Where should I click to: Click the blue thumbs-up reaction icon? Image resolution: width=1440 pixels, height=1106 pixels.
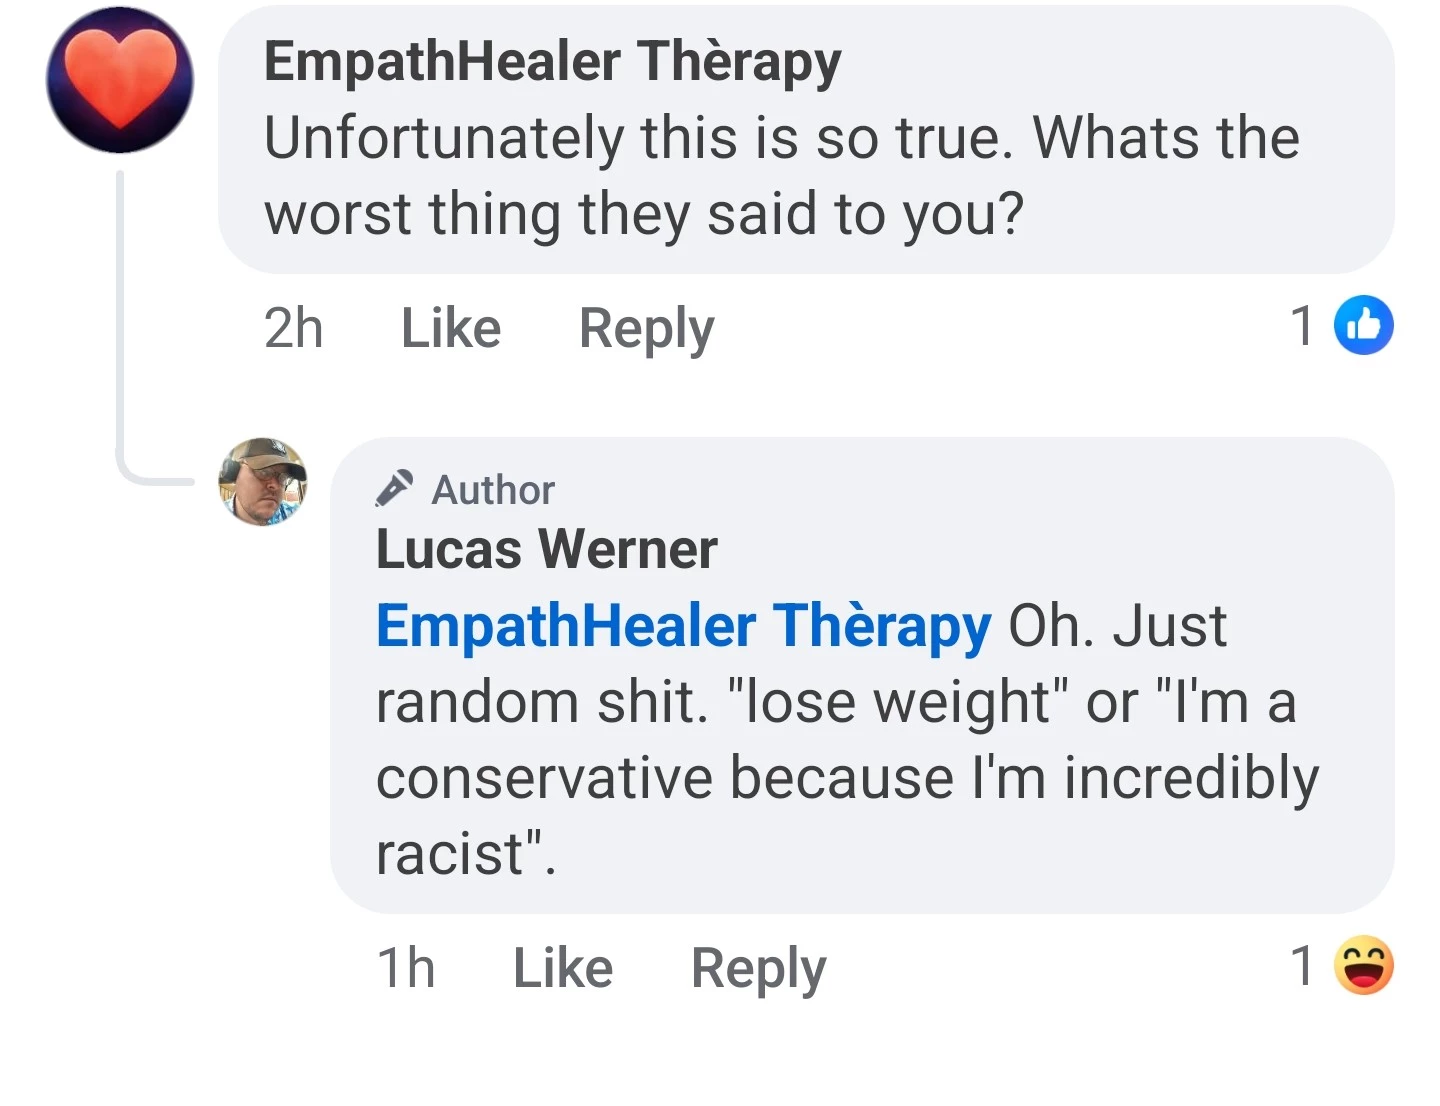(1364, 325)
